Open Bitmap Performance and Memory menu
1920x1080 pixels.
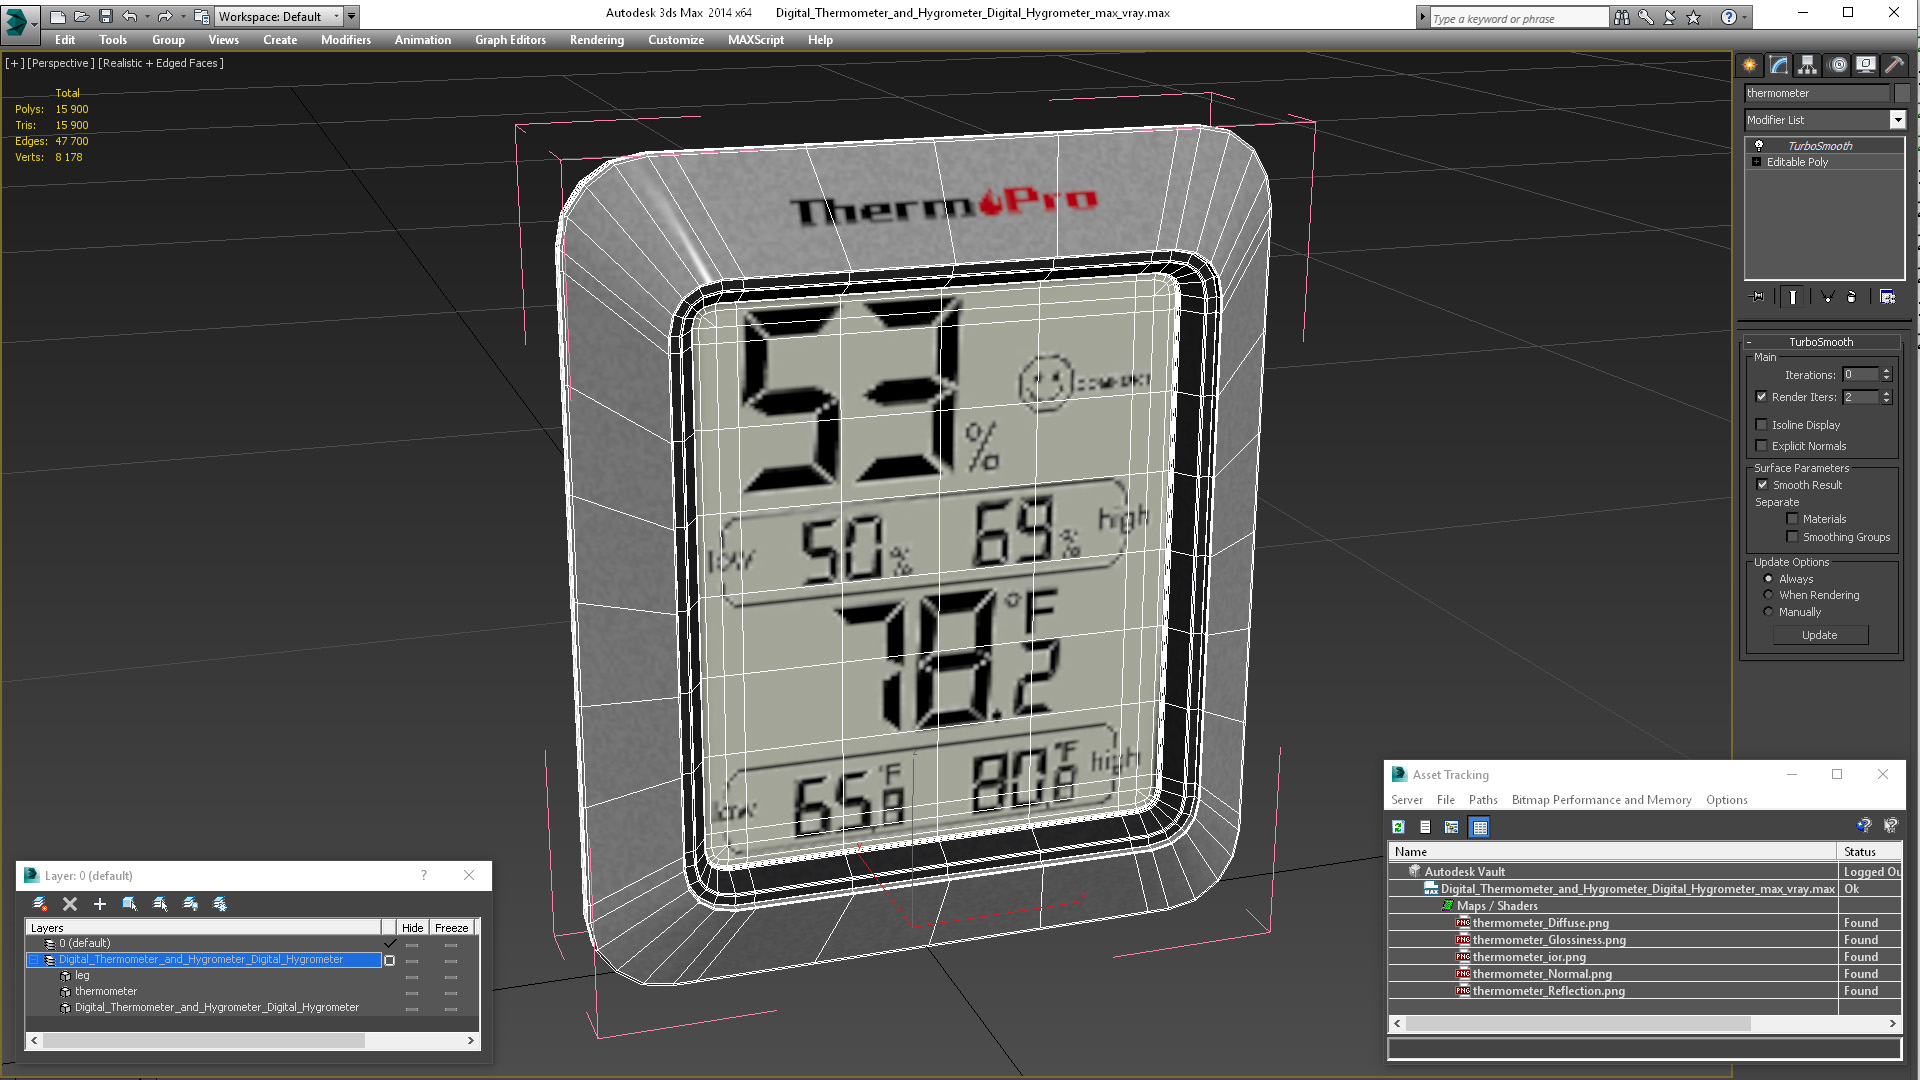point(1601,800)
